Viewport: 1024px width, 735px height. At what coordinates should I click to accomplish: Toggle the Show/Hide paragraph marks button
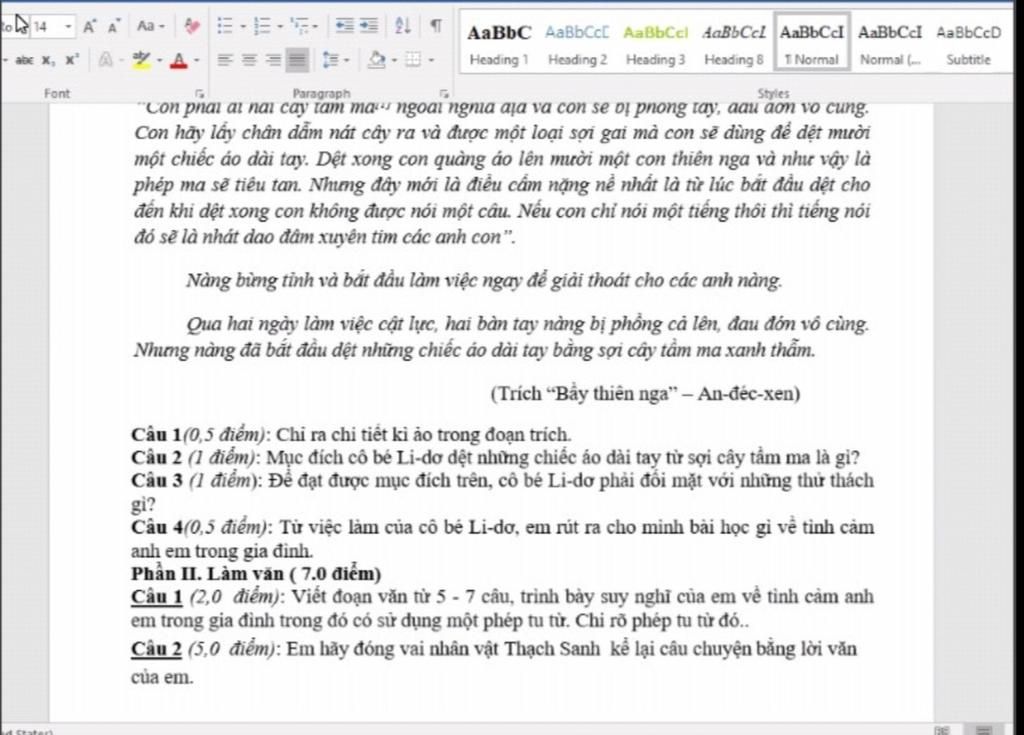[436, 25]
